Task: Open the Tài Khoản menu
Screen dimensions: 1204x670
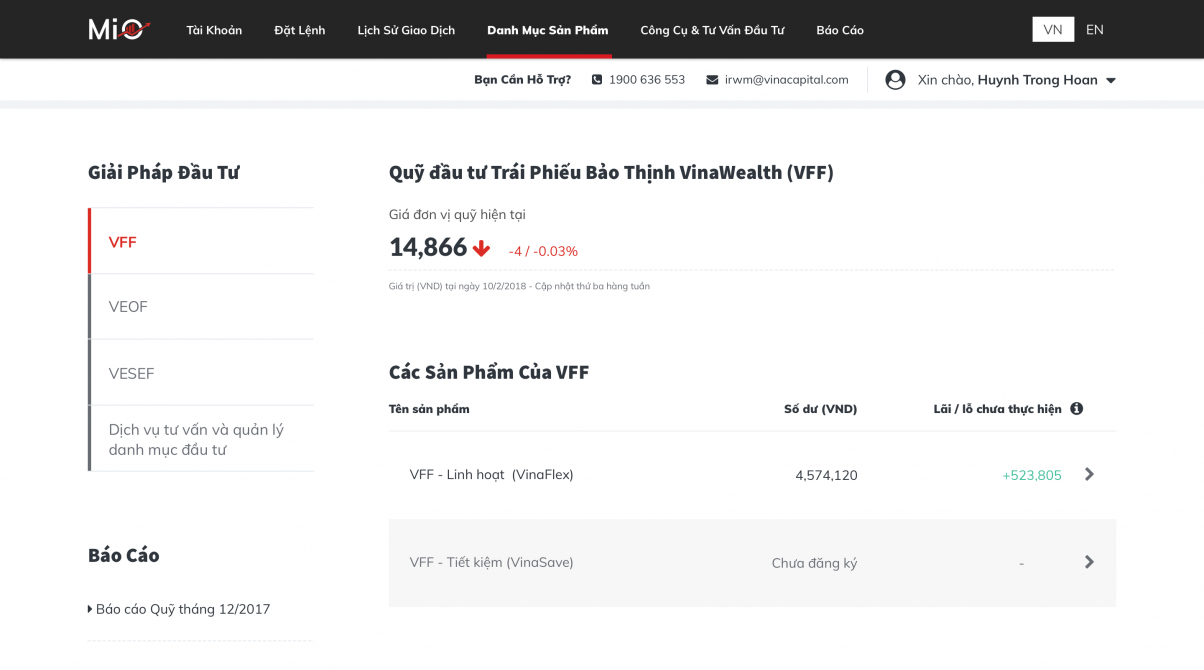Action: pyautogui.click(x=214, y=30)
